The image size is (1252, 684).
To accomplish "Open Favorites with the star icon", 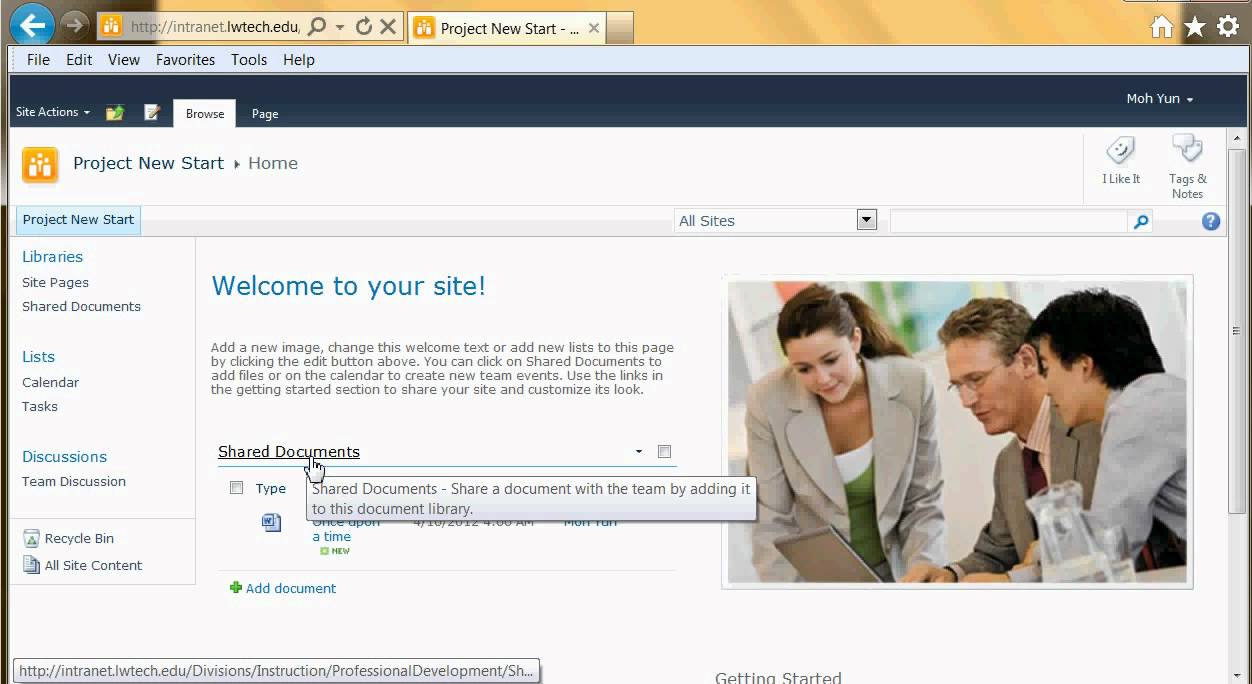I will [1195, 27].
